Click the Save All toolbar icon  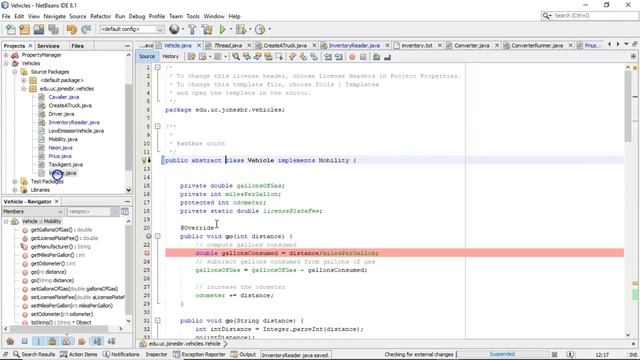(53, 29)
